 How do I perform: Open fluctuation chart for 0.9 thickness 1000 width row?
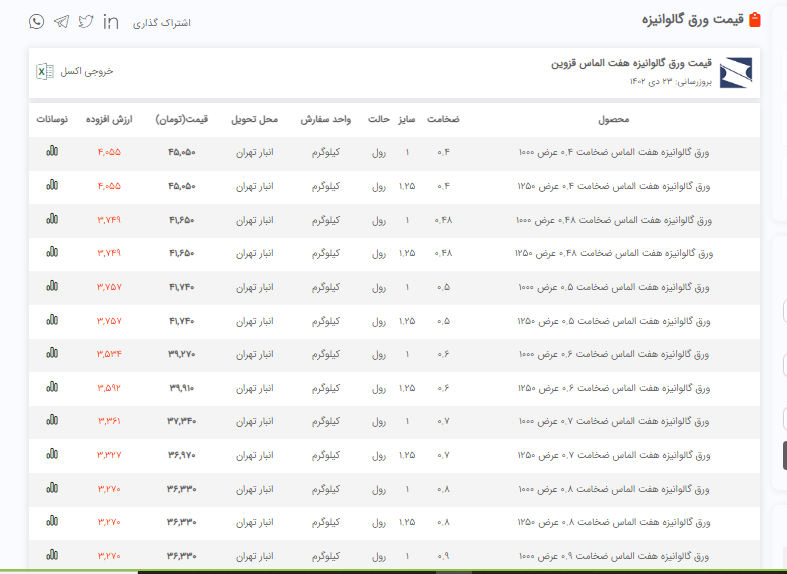pos(52,556)
